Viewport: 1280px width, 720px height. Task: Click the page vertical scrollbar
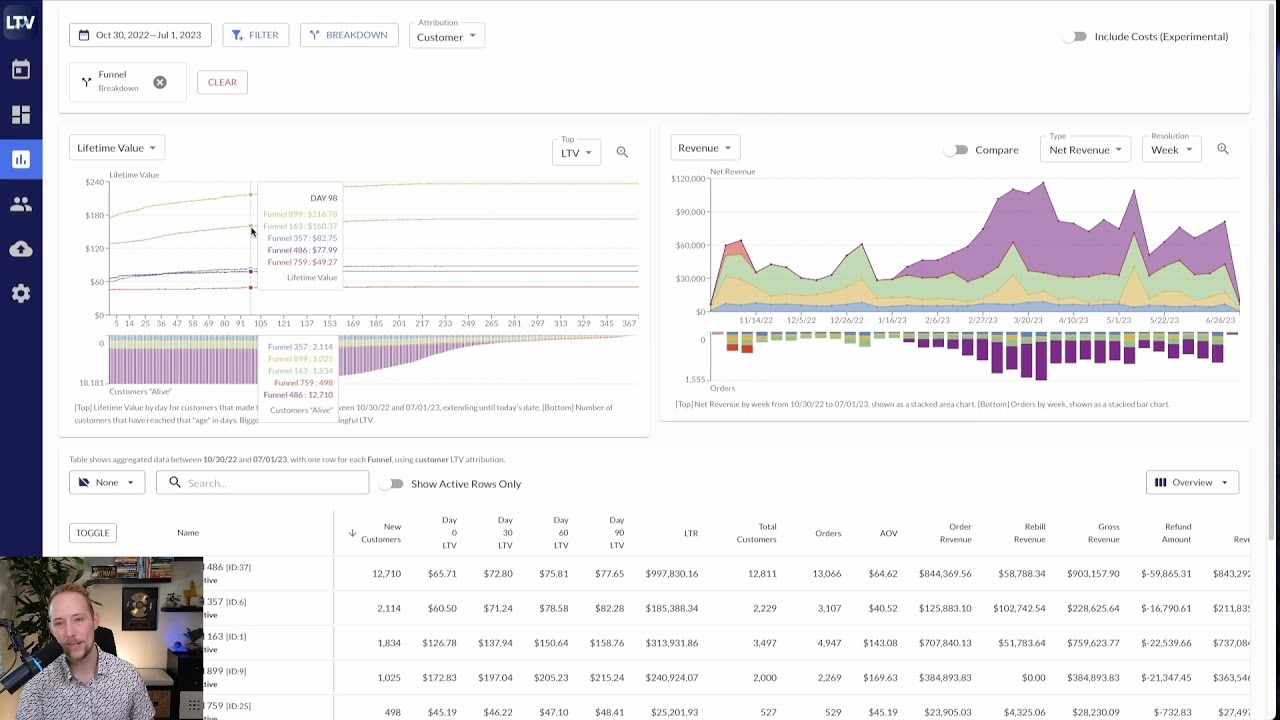(x=1274, y=270)
